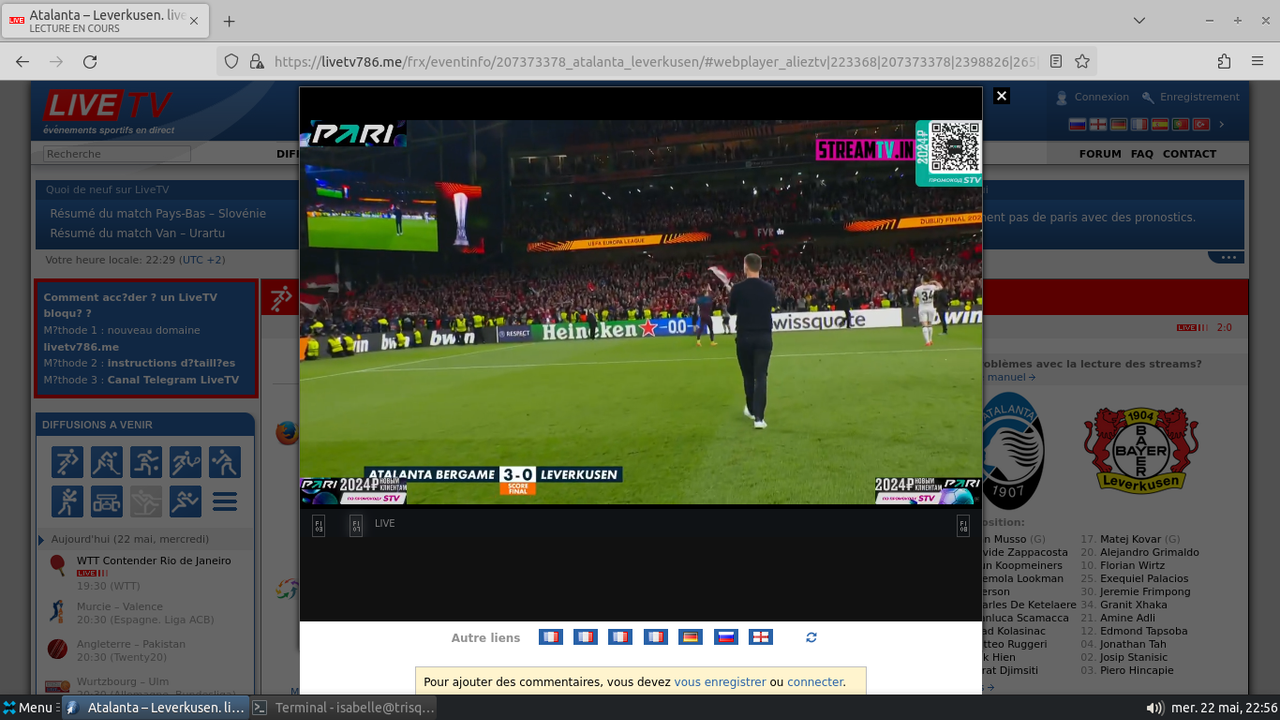Switch site language to Spanish flag

(1160, 124)
